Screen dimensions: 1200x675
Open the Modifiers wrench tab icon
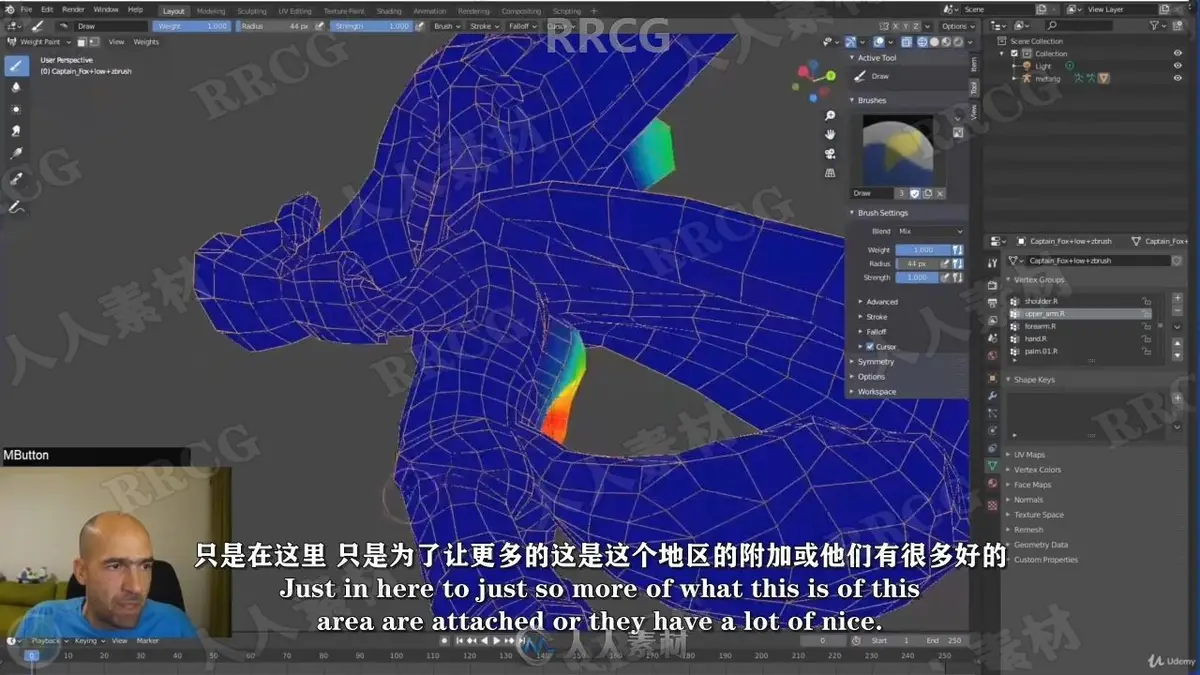point(992,396)
